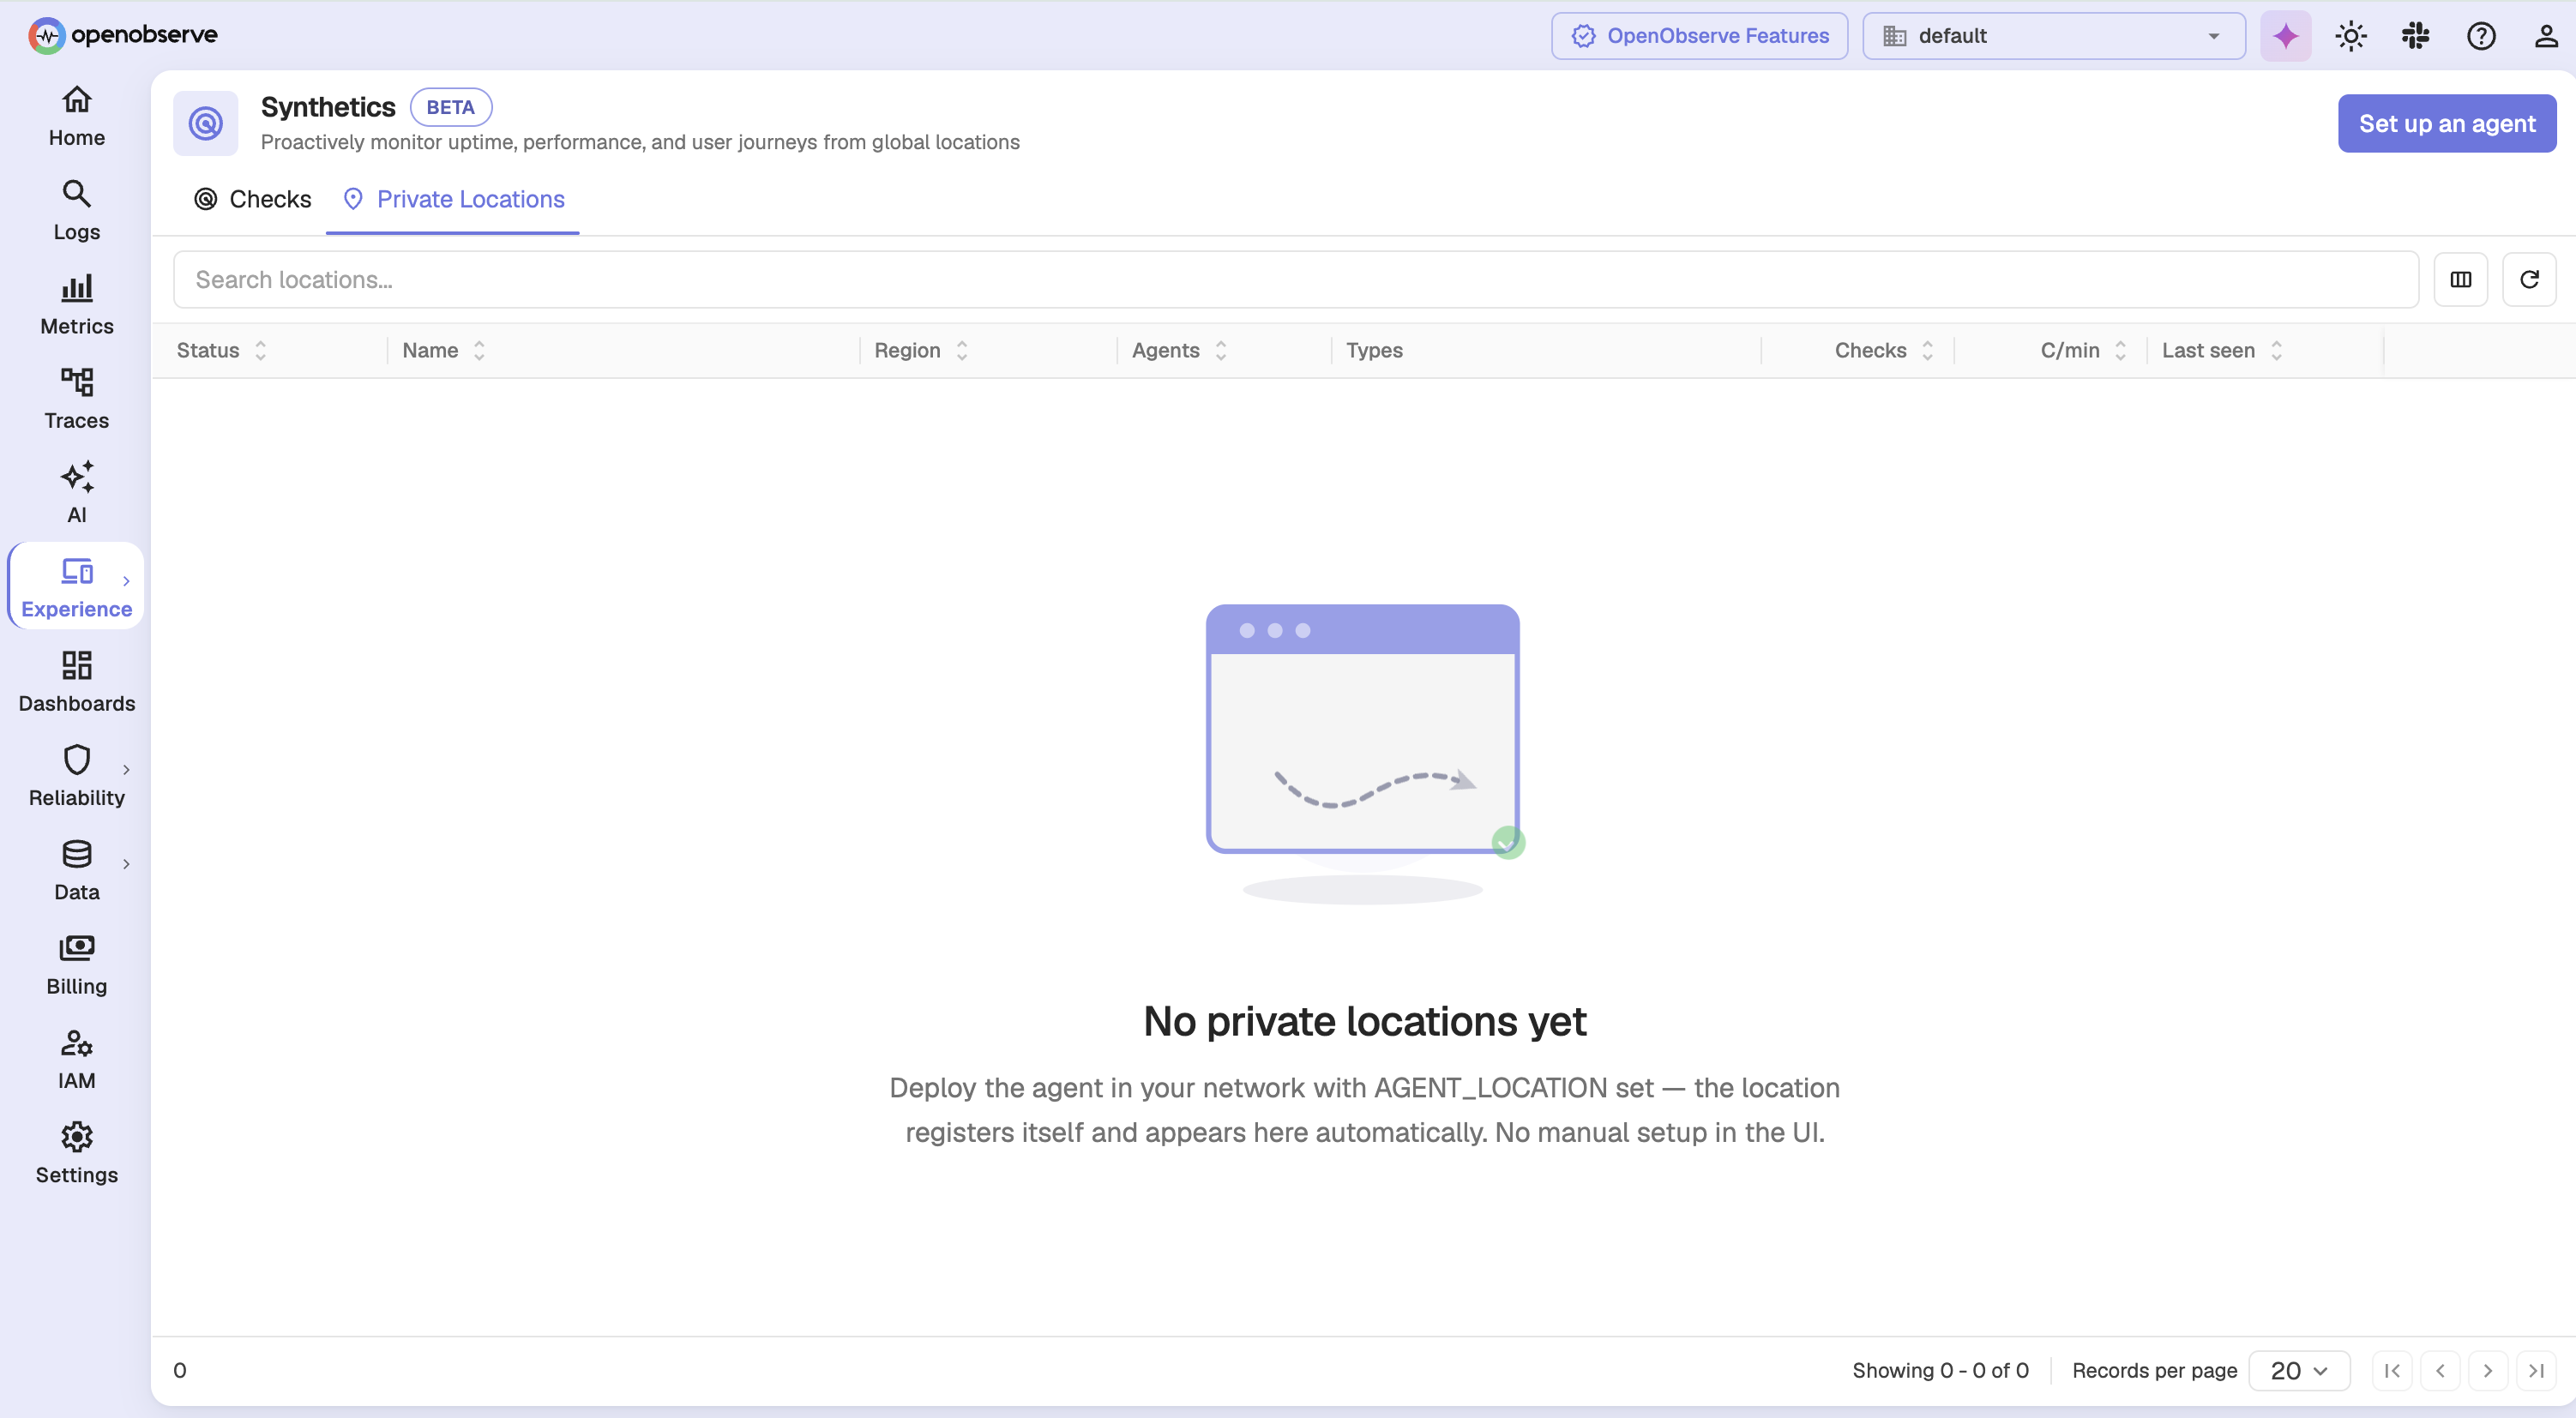Screen dimensions: 2576x1418
Task: Click the OpenObserve logo
Action: pyautogui.click(x=123, y=35)
